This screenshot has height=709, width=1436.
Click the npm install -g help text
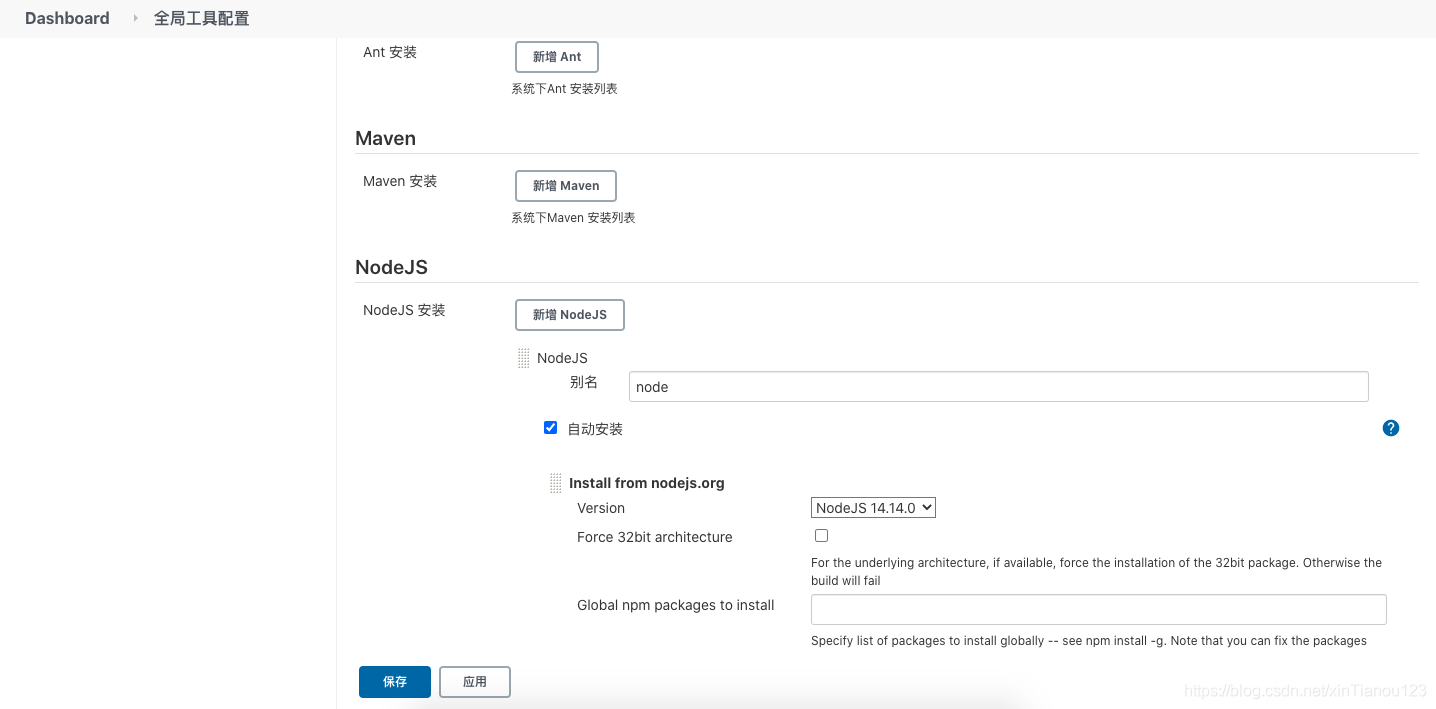click(x=1089, y=641)
